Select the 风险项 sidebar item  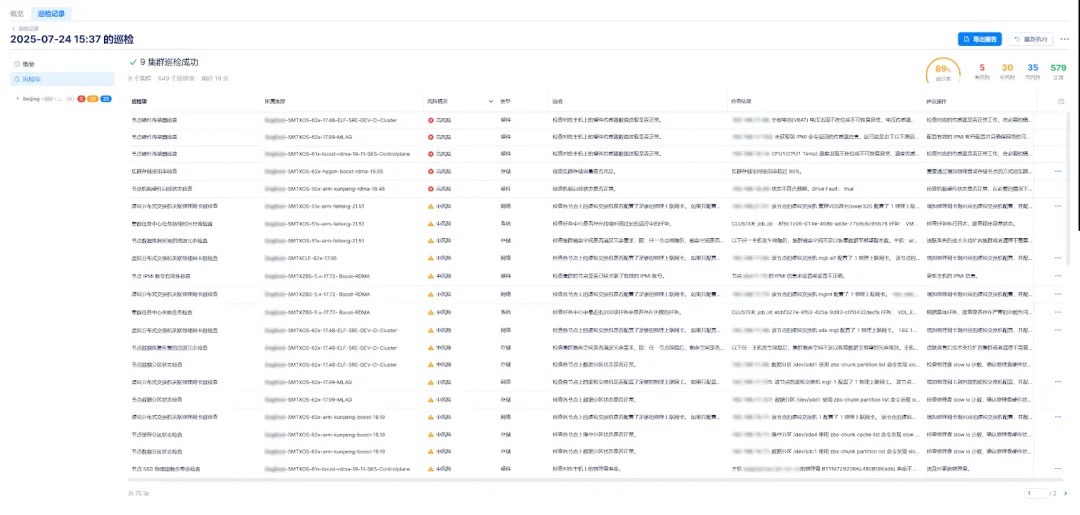[30, 78]
